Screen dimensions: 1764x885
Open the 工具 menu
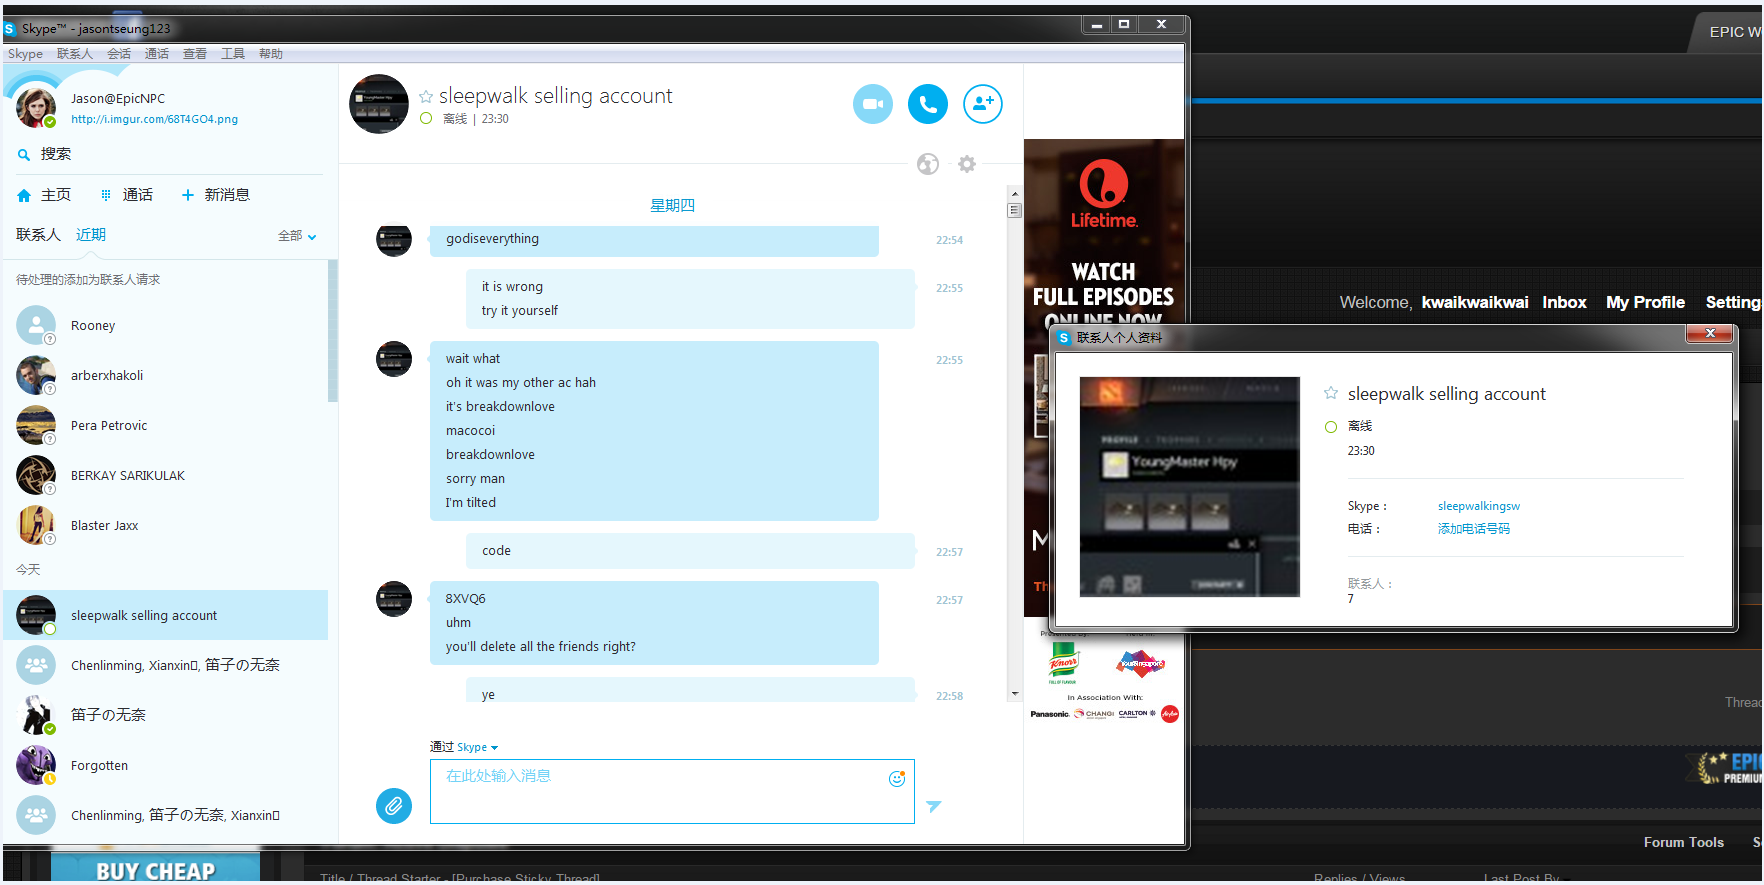233,54
